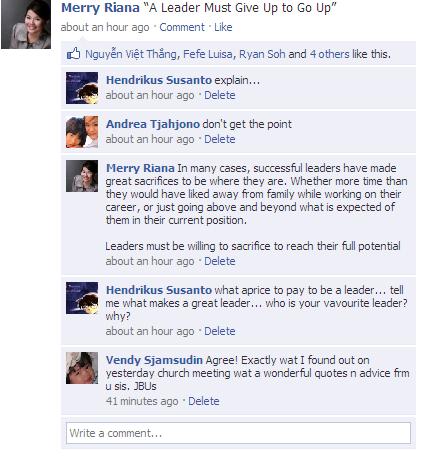Open Merry Riana's main post profile photo
The width and height of the screenshot is (440, 457).
(26, 24)
